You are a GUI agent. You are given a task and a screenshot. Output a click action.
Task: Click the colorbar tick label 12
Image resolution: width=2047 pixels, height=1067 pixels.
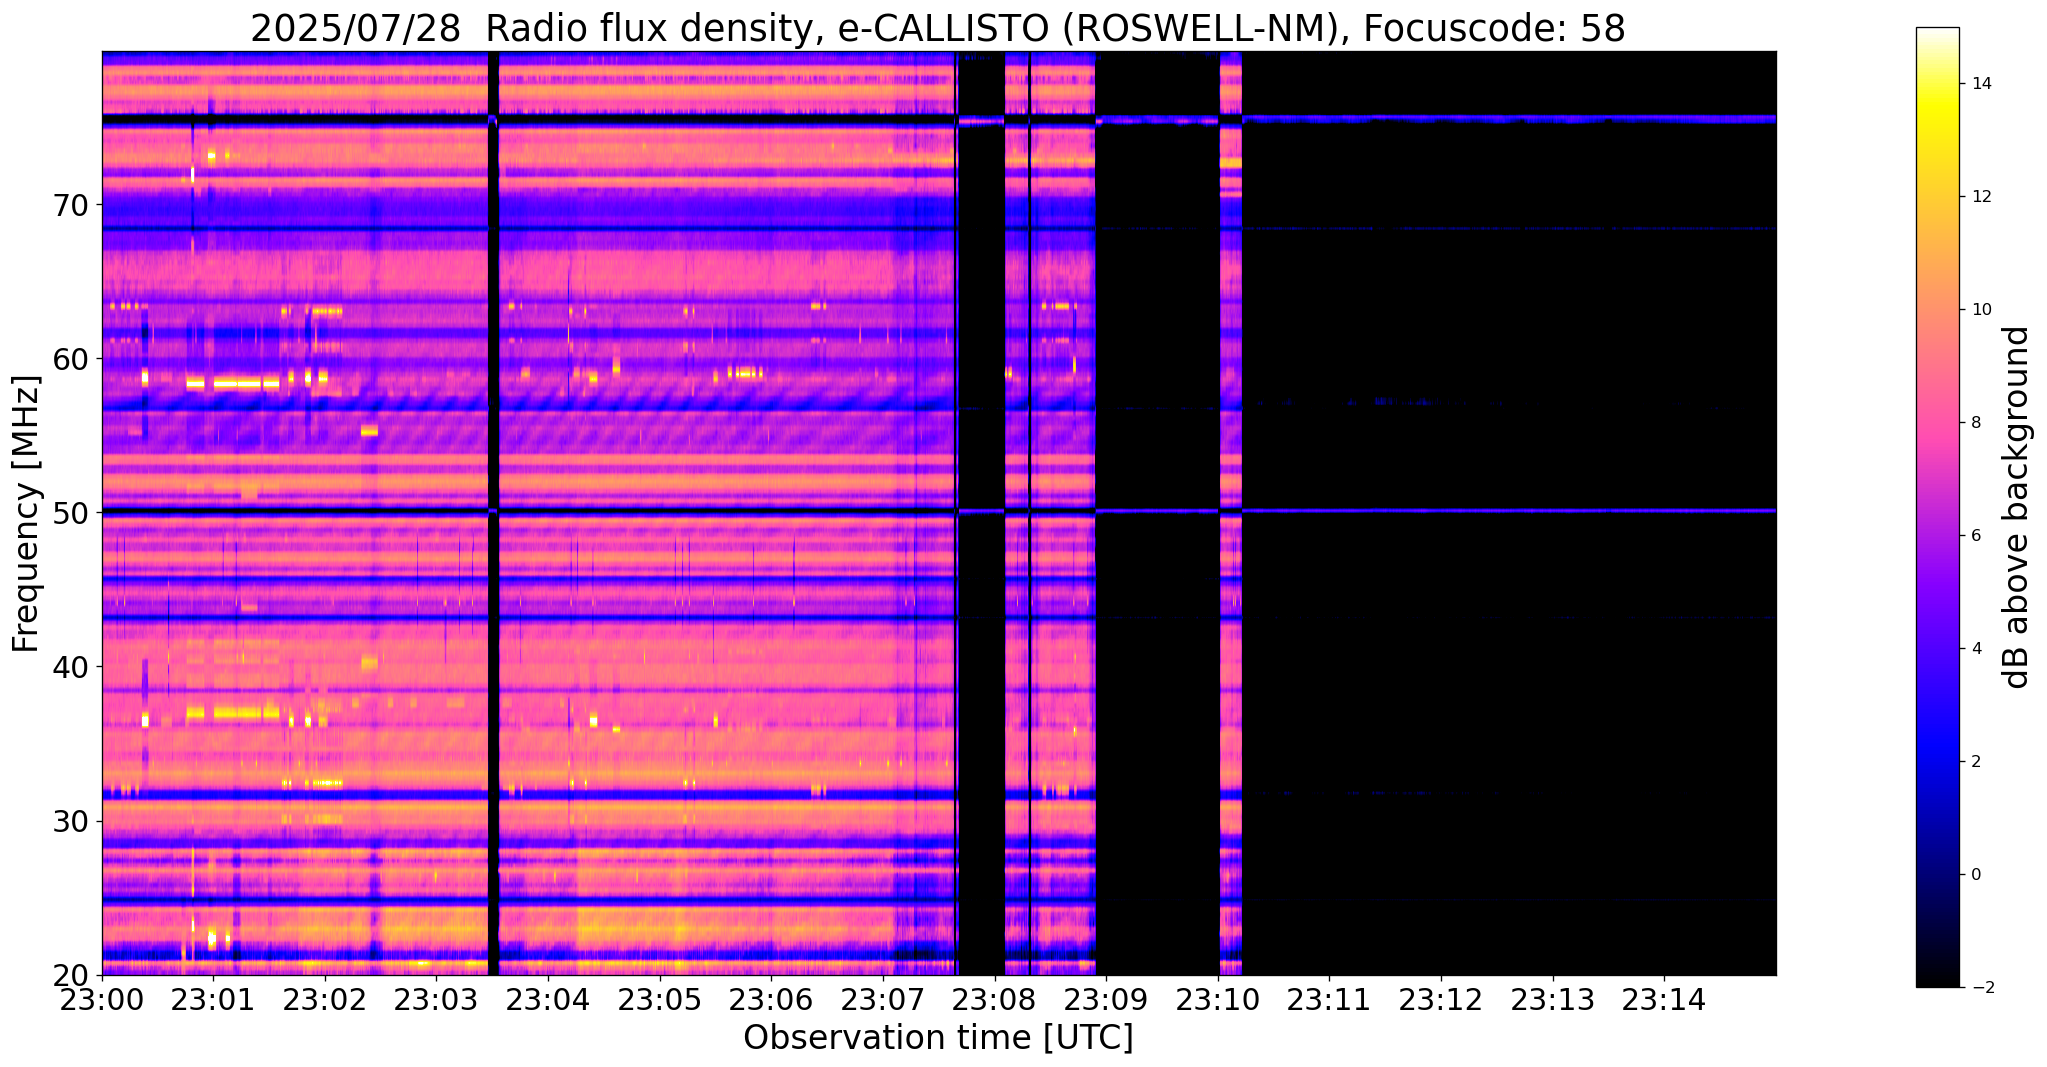(x=1980, y=197)
